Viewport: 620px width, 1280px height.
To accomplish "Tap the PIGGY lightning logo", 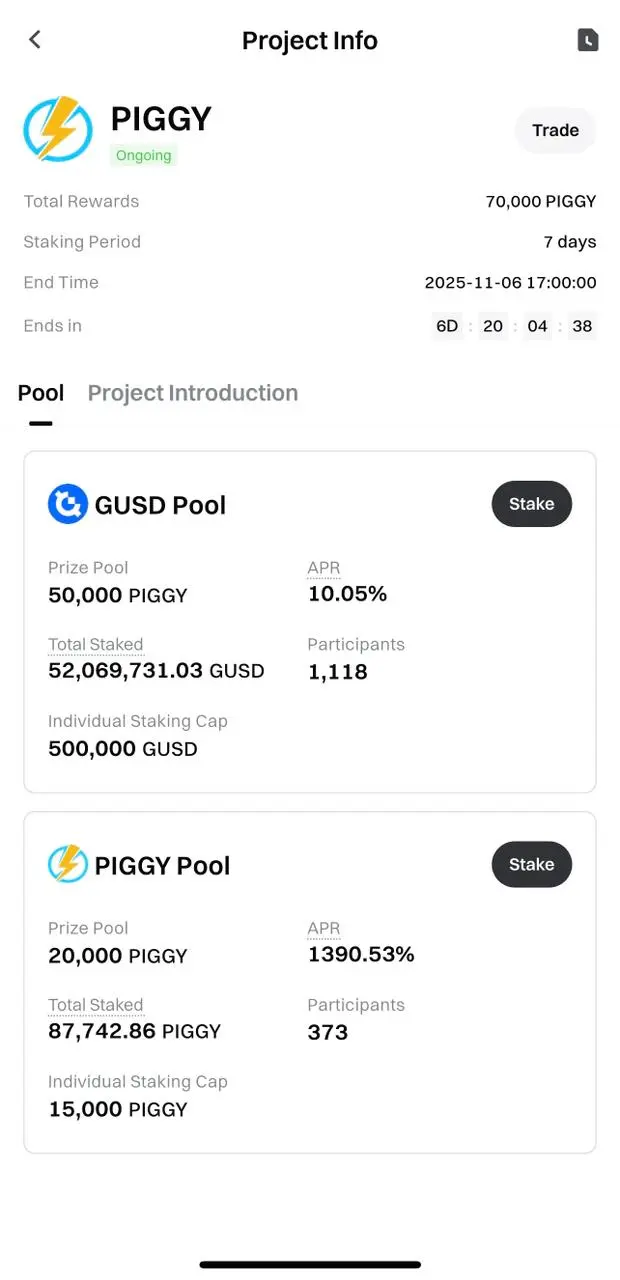I will [x=58, y=129].
